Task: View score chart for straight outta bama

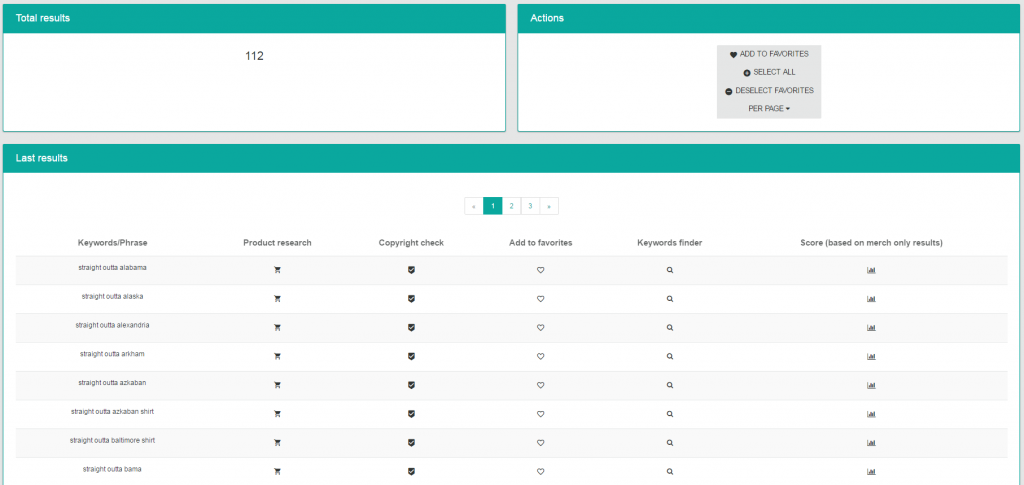Action: (x=871, y=471)
